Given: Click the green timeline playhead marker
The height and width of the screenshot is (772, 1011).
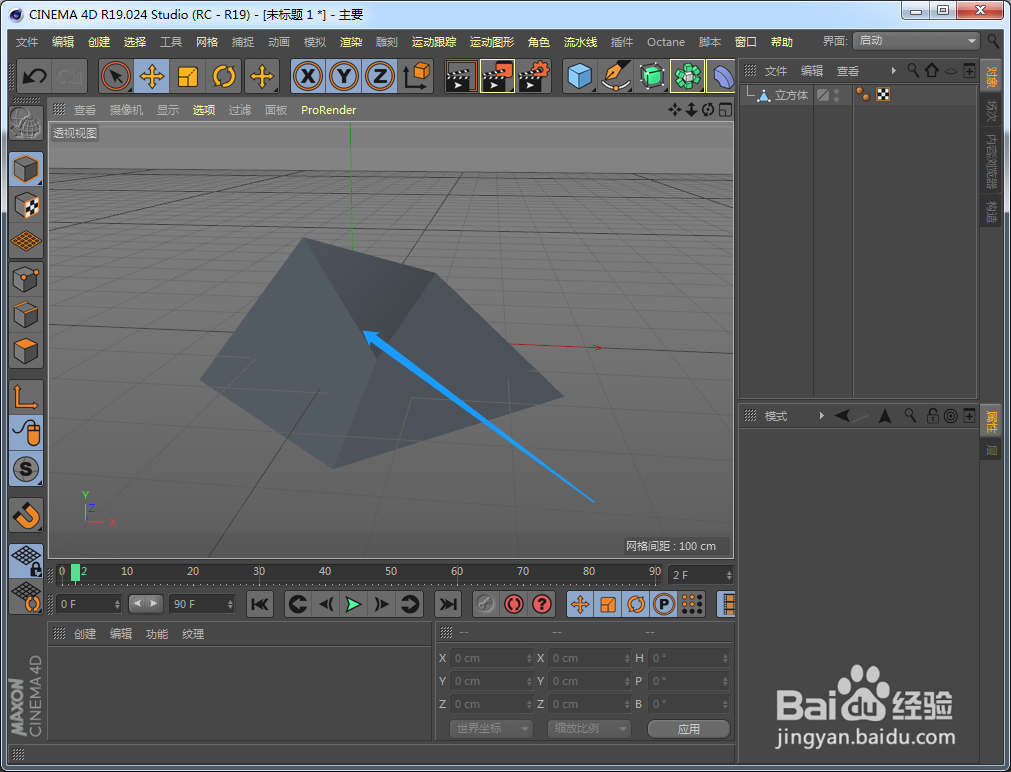Looking at the screenshot, I should click(x=75, y=573).
